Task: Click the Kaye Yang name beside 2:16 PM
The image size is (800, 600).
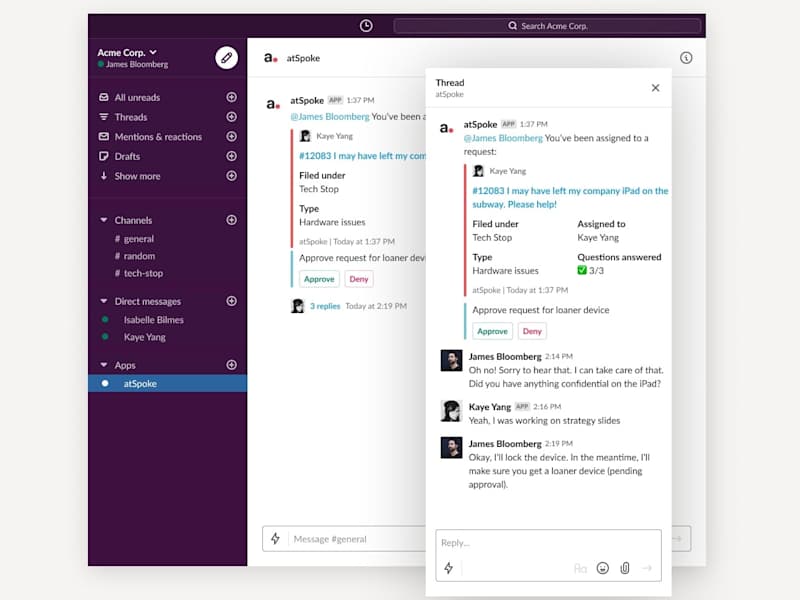Action: coord(489,407)
